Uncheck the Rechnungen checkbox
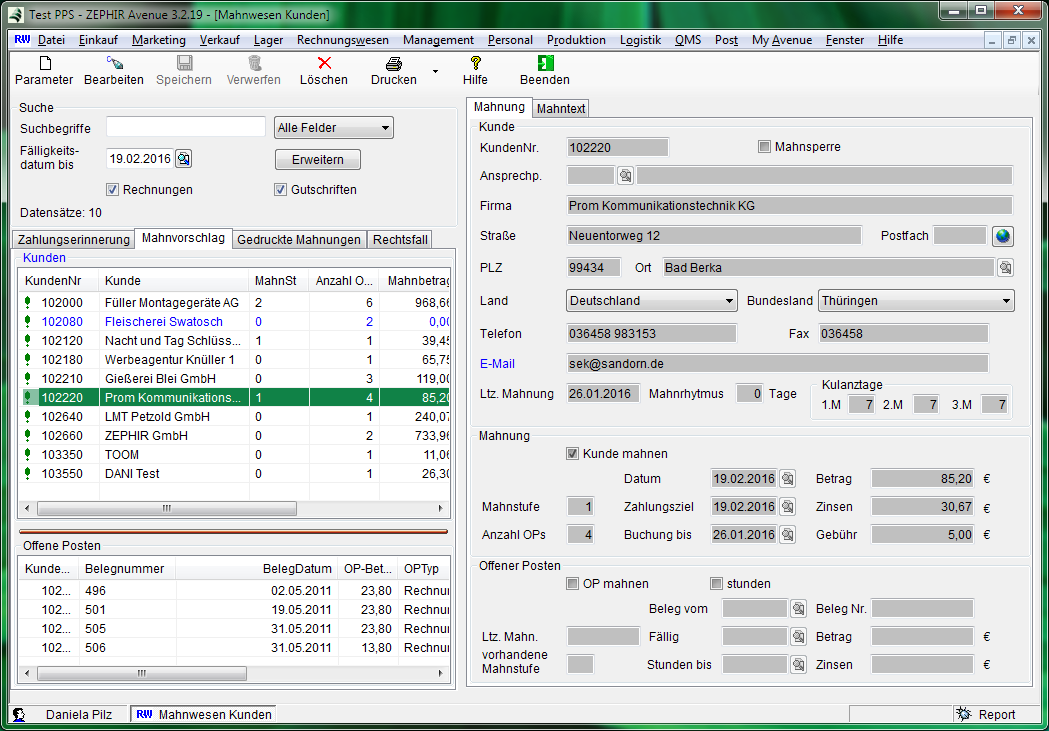The width and height of the screenshot is (1049, 731). (113, 190)
